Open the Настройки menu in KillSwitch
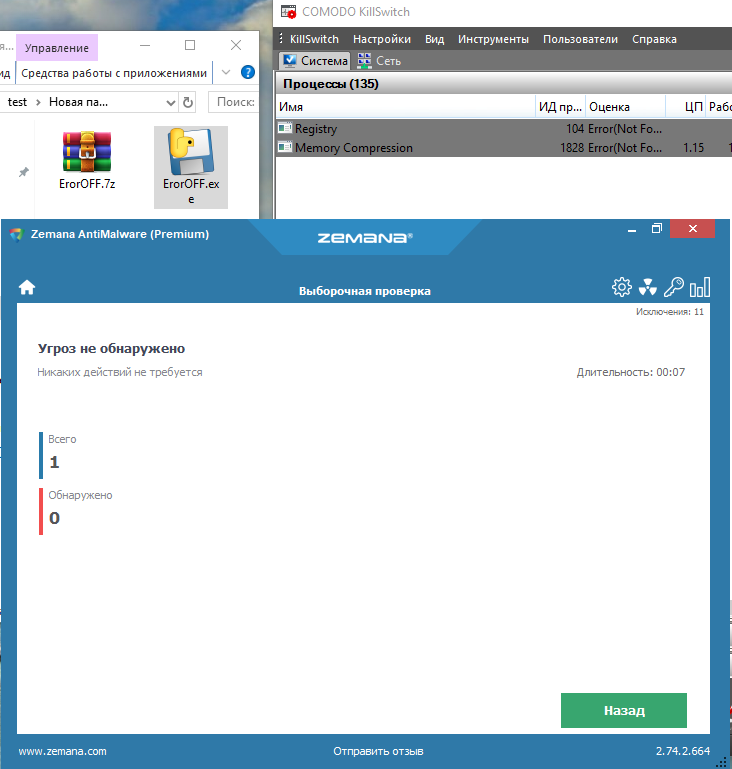Viewport: 732px width, 769px height. point(382,39)
